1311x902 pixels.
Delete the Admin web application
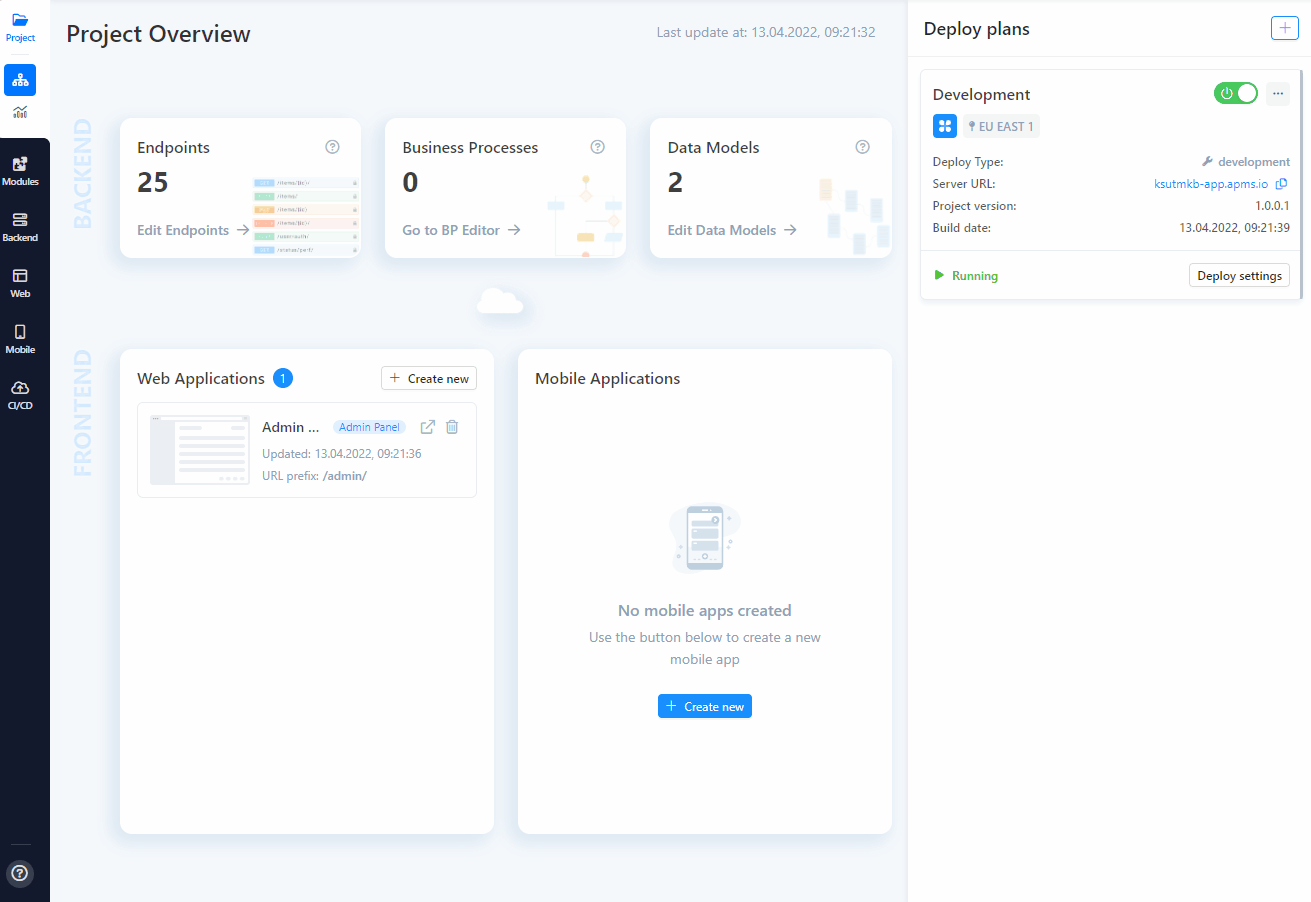click(x=452, y=427)
